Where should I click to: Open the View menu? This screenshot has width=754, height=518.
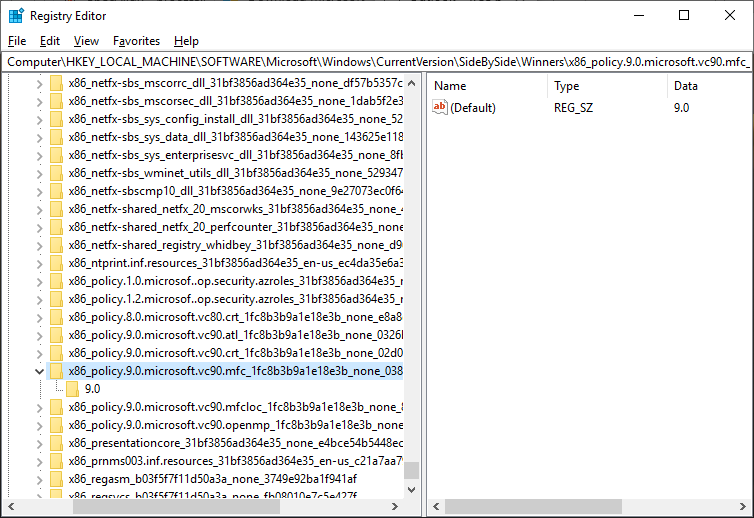click(86, 41)
